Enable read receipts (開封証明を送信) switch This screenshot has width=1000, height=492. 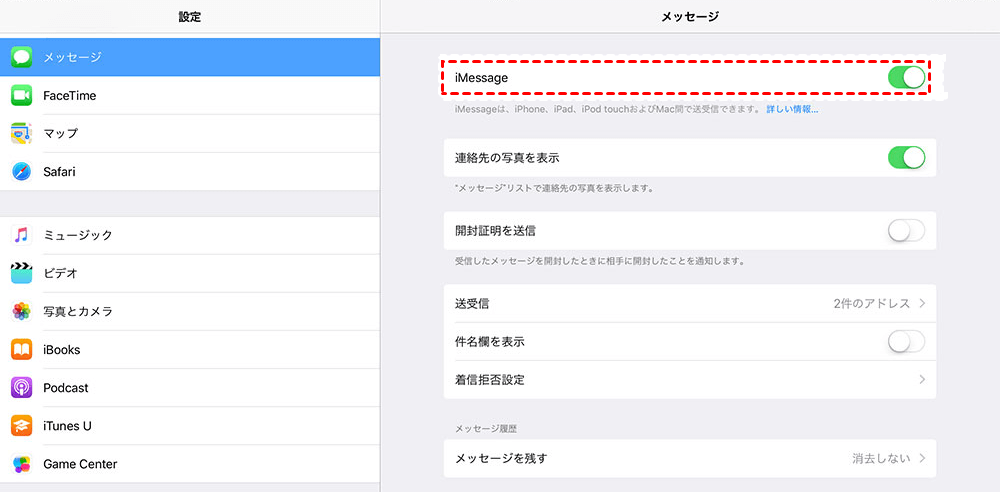click(x=906, y=230)
